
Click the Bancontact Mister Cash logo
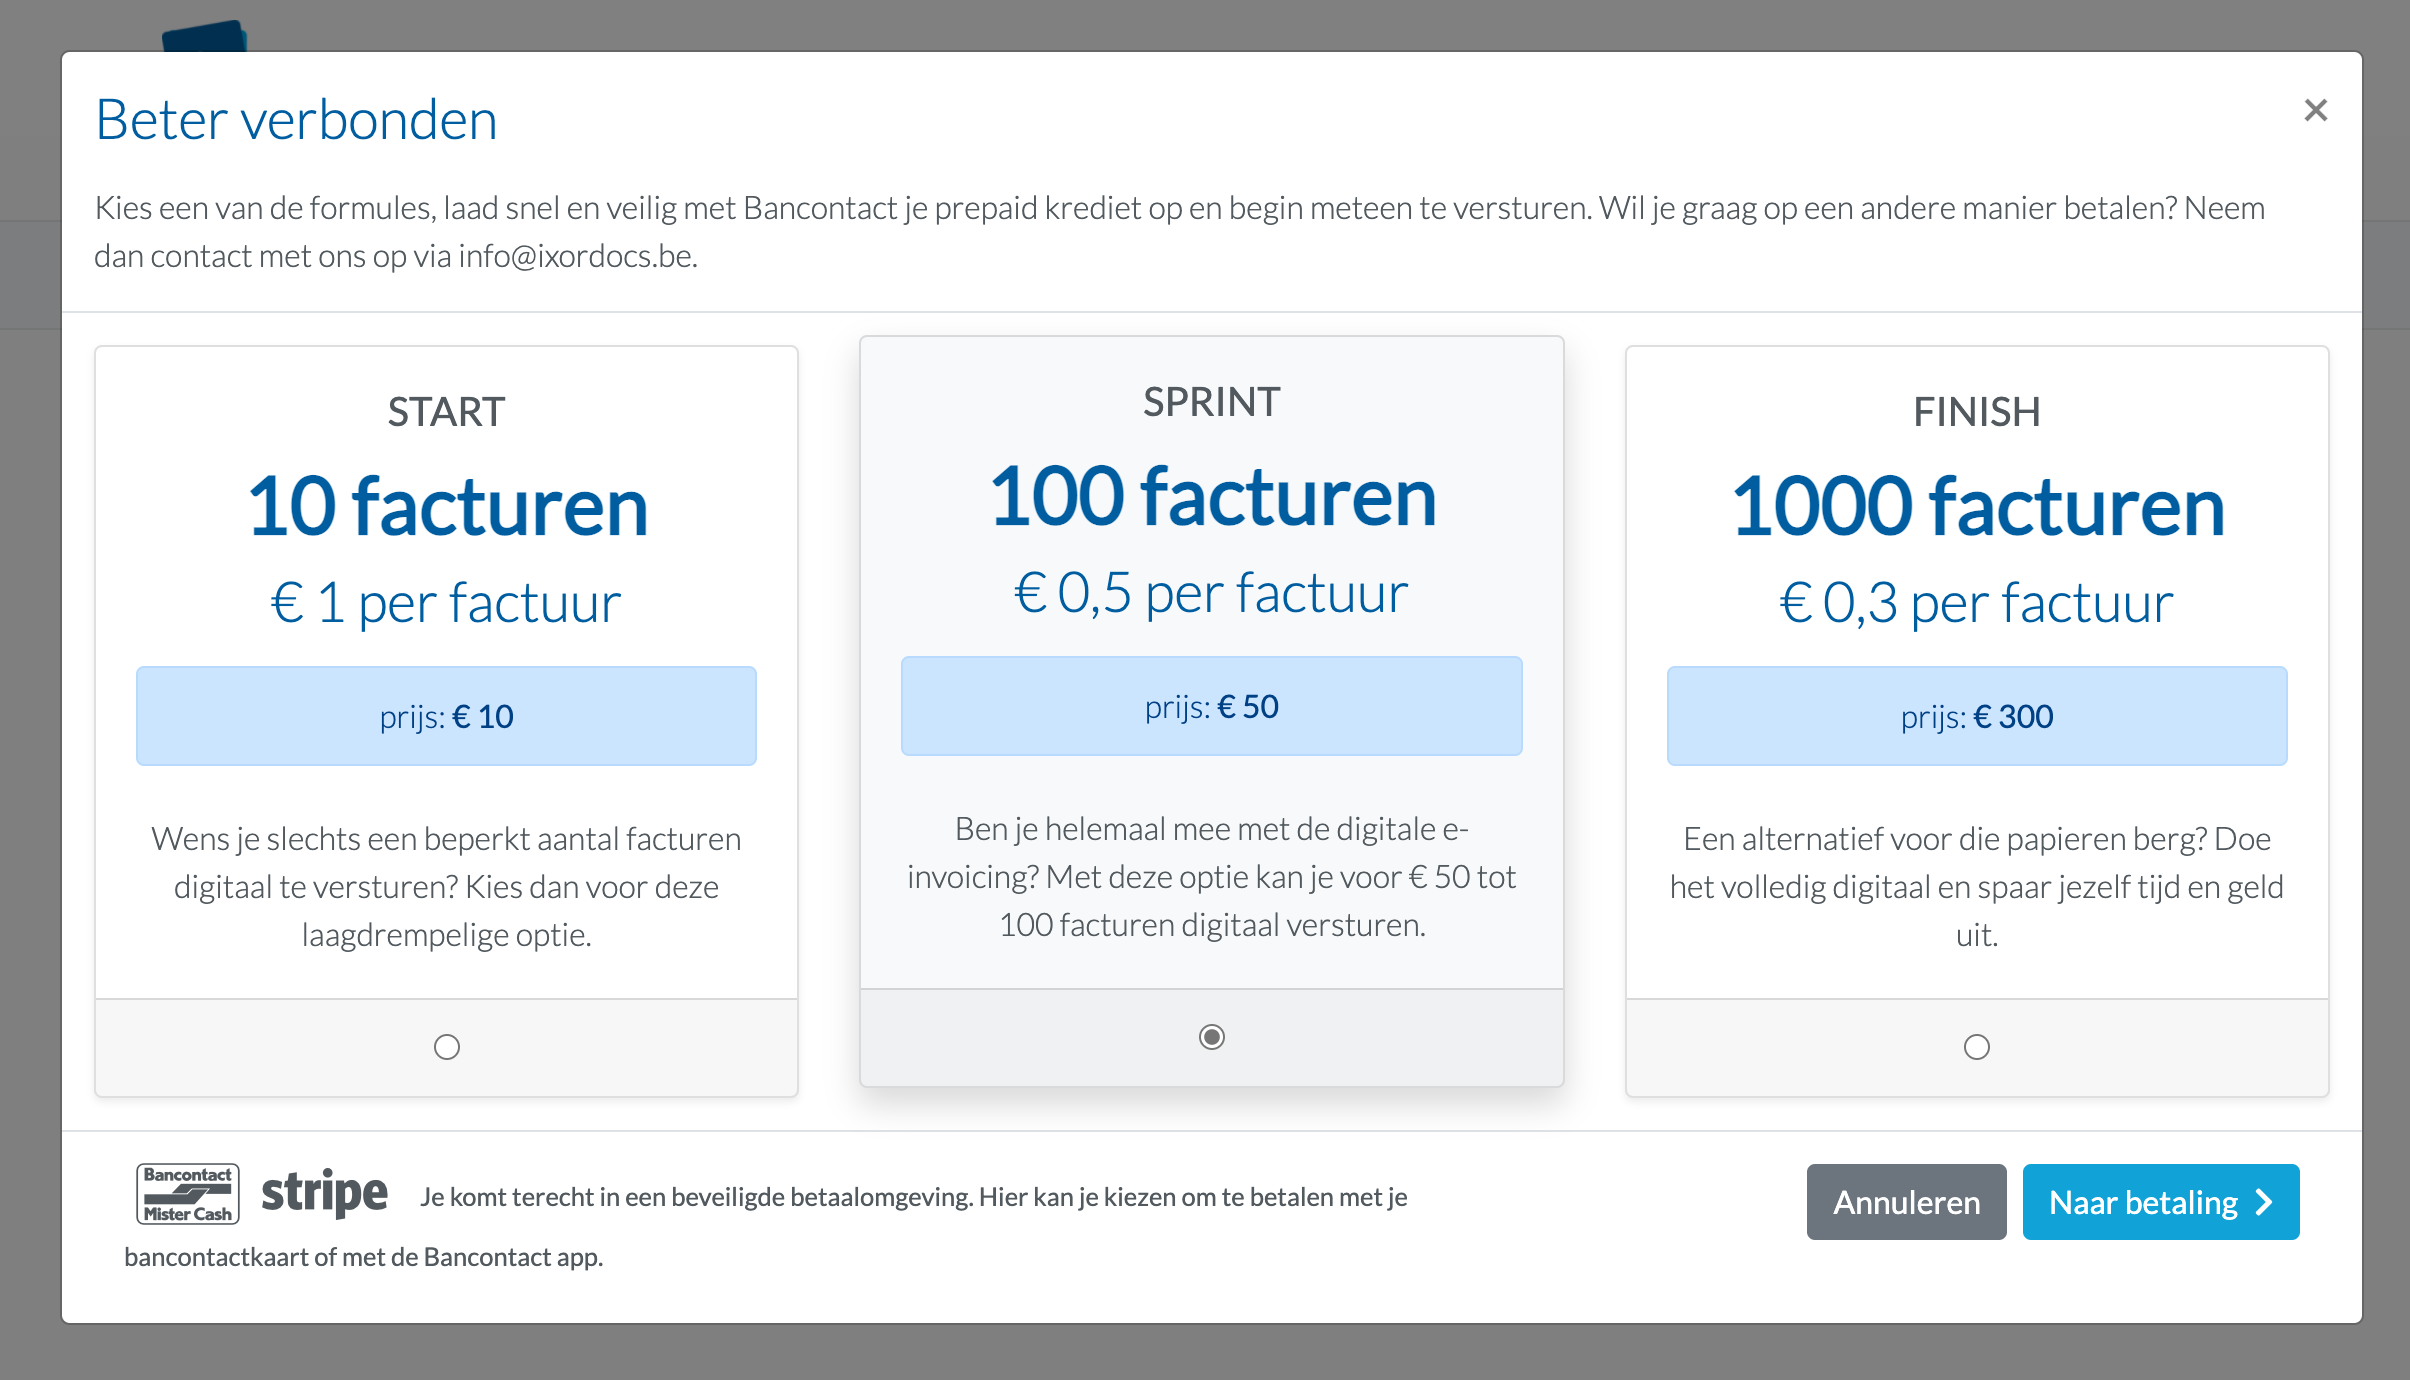[188, 1194]
